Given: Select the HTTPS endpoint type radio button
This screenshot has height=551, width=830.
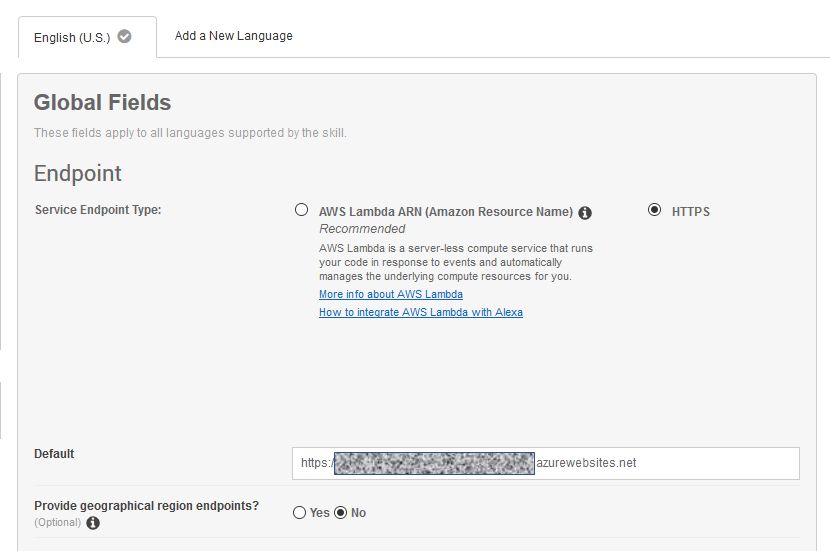Looking at the screenshot, I should 654,210.
